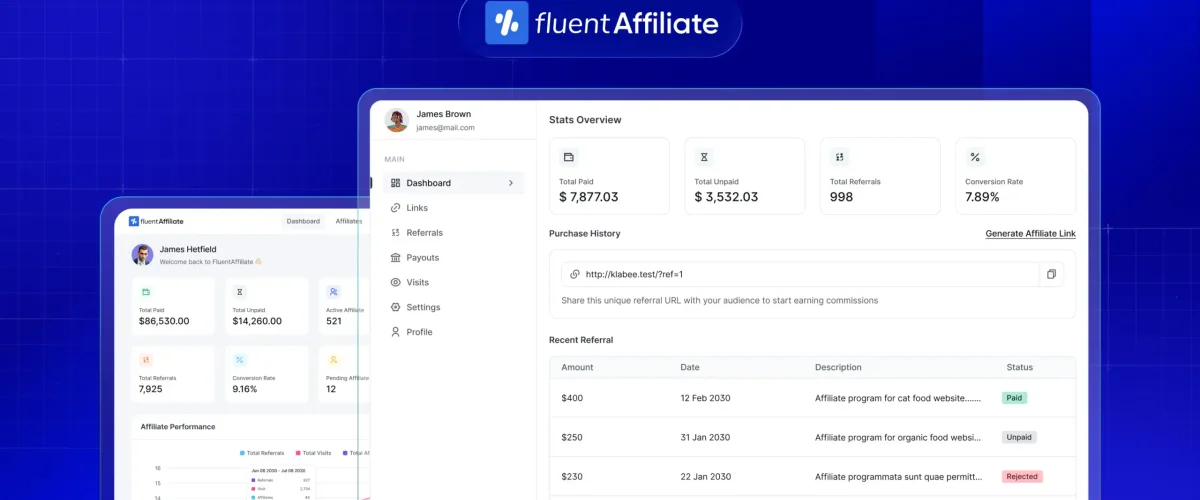Click the http://klabee.test/?ref=1 URL field
Image resolution: width=1200 pixels, height=500 pixels.
pos(801,274)
